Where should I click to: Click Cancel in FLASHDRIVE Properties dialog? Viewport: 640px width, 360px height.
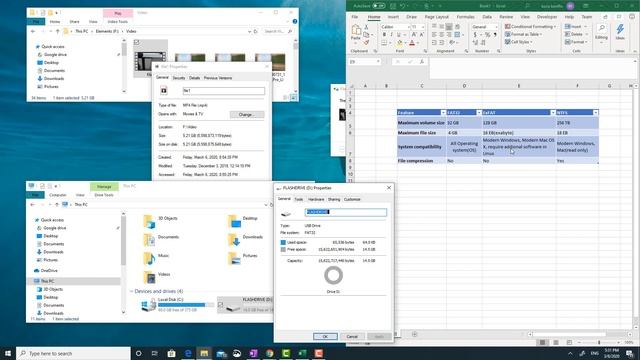[352, 337]
